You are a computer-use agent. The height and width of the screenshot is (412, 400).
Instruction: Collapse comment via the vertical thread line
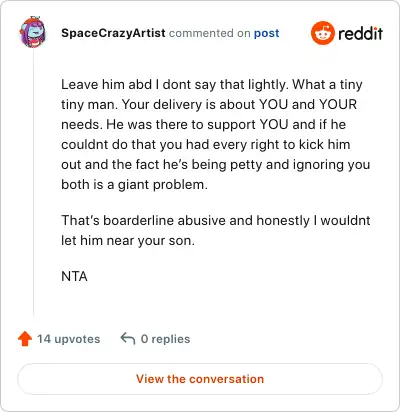[33, 182]
